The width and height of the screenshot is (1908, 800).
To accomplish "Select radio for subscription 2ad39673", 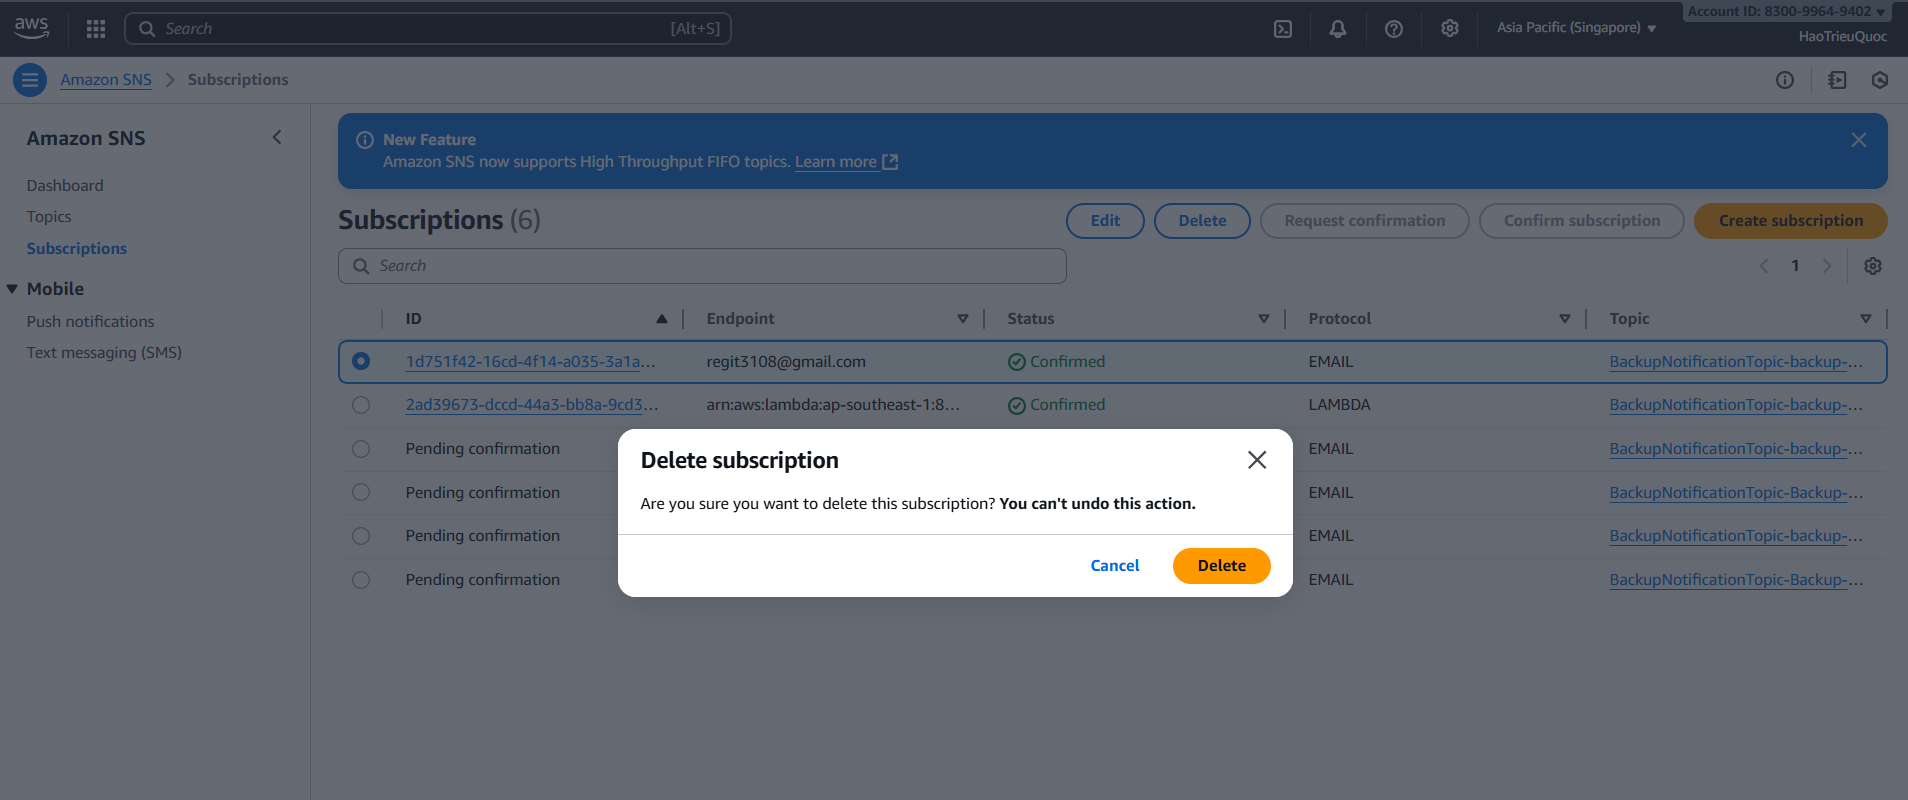I will coord(361,405).
